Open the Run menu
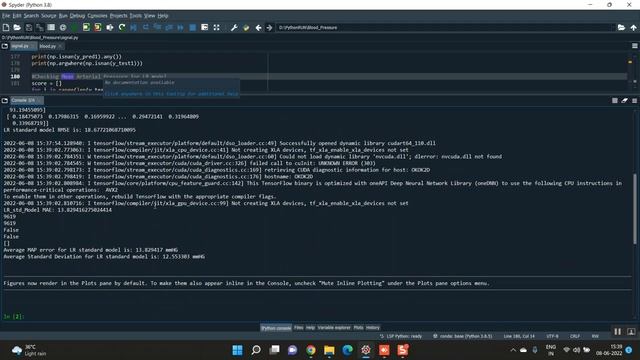Image resolution: width=640 pixels, height=360 pixels. tap(63, 16)
